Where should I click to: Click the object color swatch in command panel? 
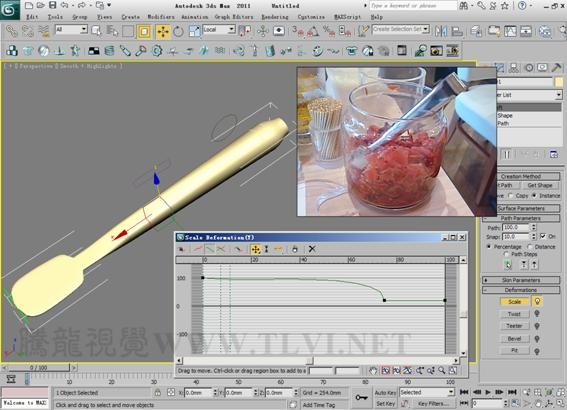(559, 82)
